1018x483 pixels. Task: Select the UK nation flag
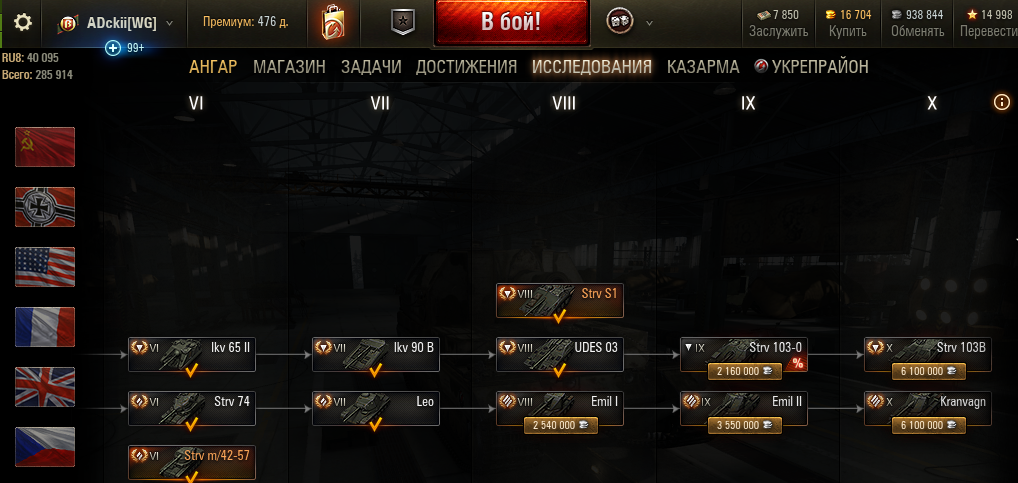pyautogui.click(x=45, y=387)
